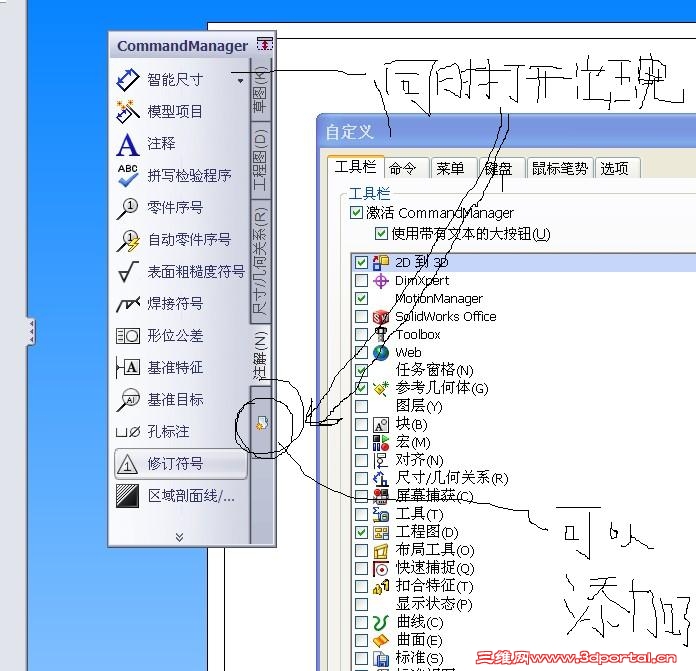Select the 零件序号 balloon tool

160,208
